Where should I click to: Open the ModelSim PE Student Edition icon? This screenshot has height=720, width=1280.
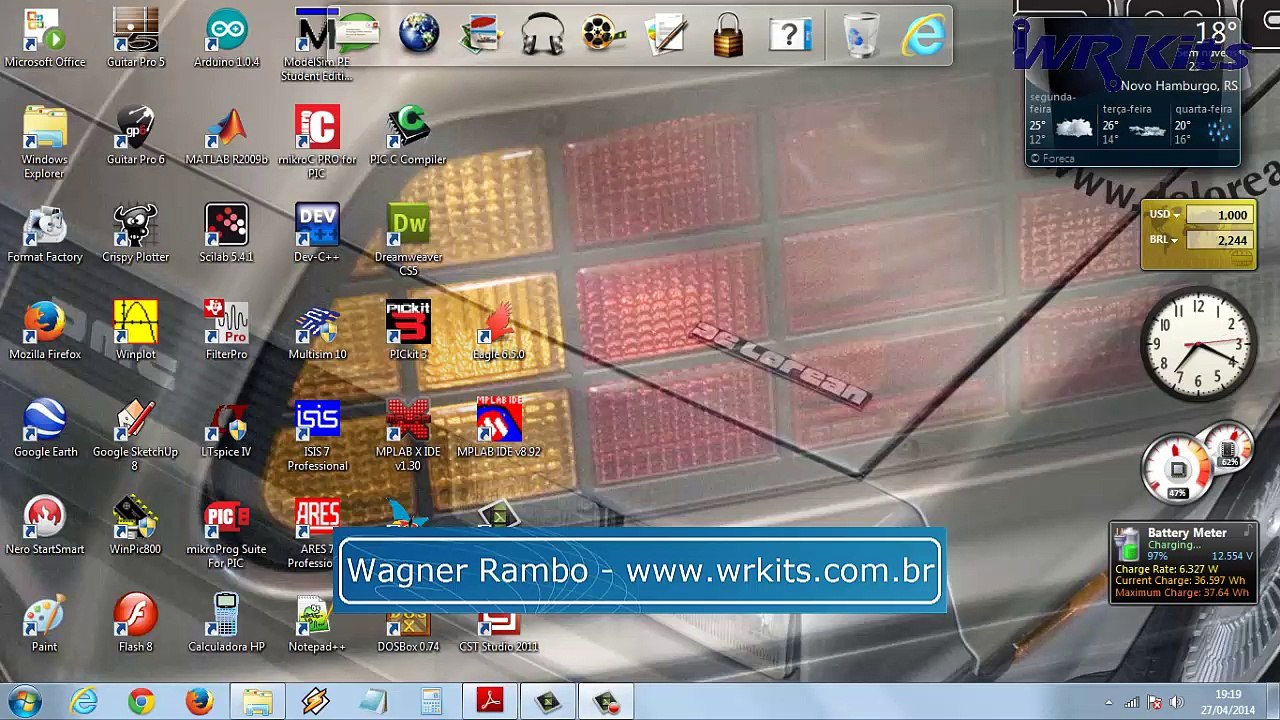pyautogui.click(x=317, y=44)
